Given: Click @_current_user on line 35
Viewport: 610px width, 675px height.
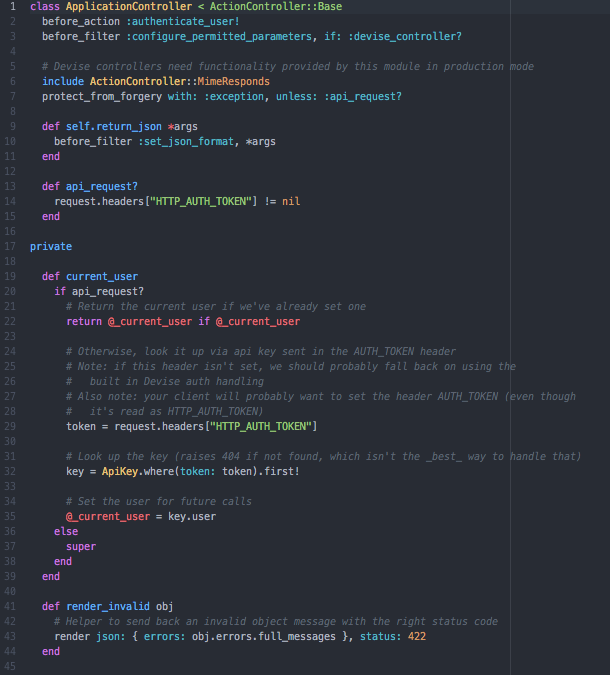Looking at the screenshot, I should [108, 517].
